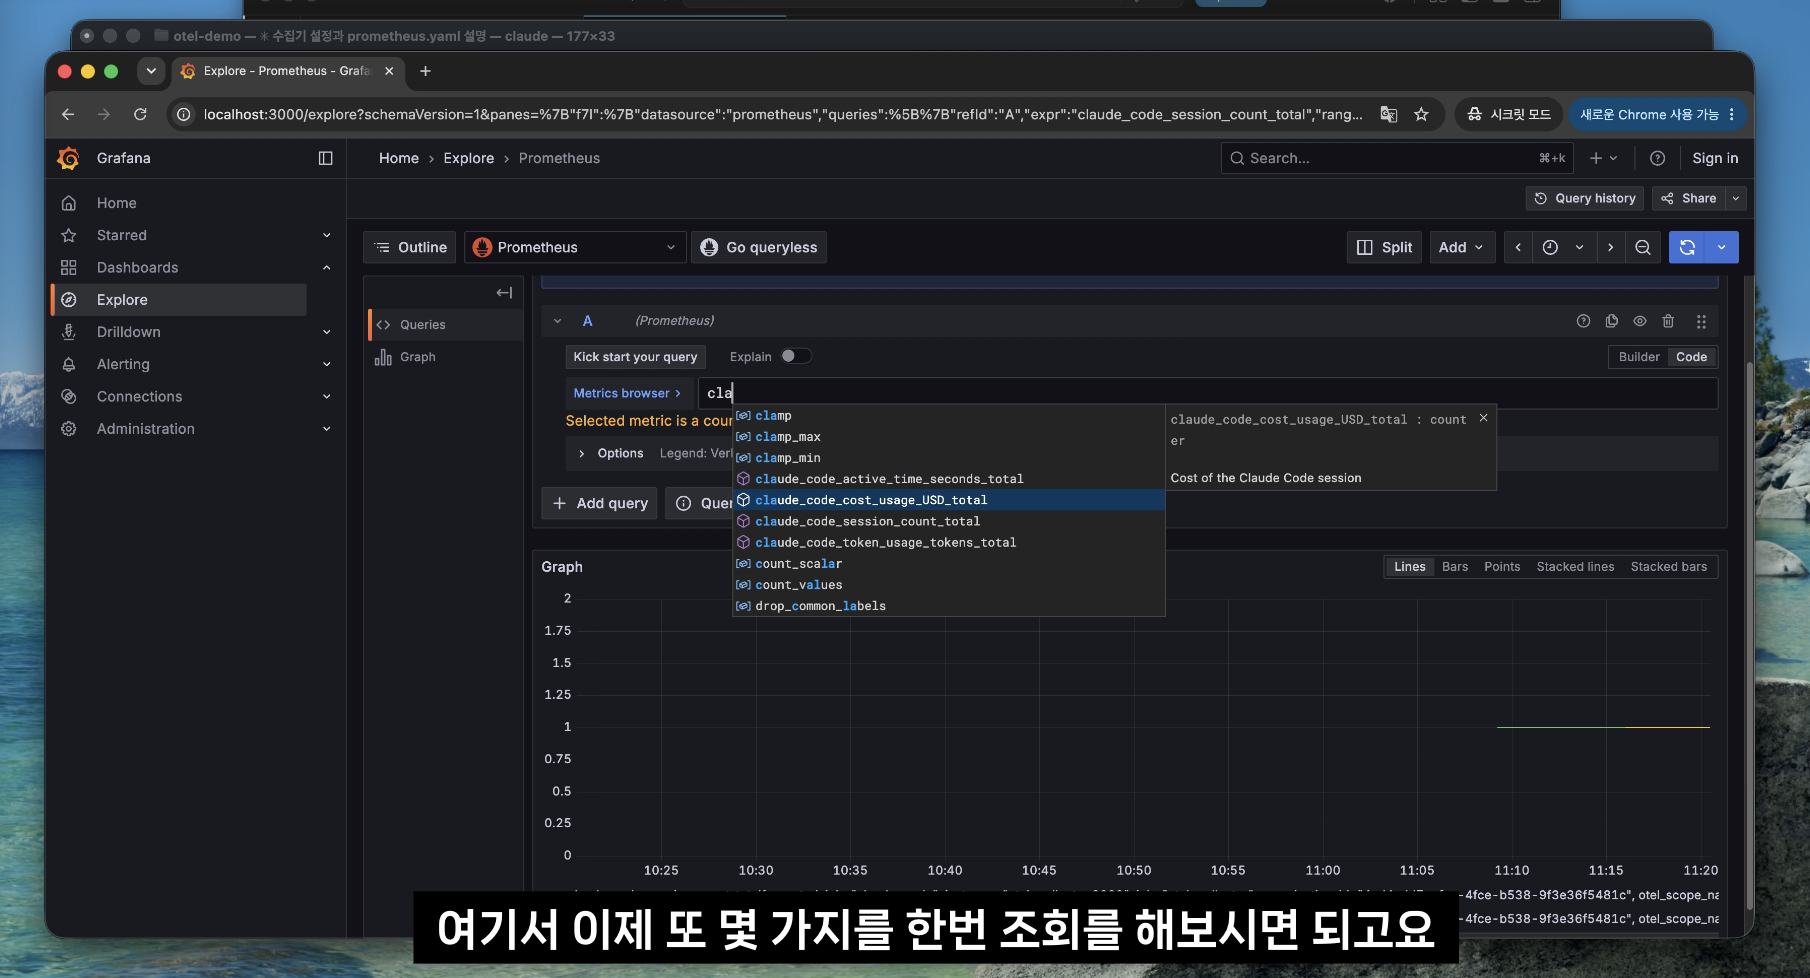Toggle query A visibility eye icon
1810x978 pixels.
pos(1640,321)
